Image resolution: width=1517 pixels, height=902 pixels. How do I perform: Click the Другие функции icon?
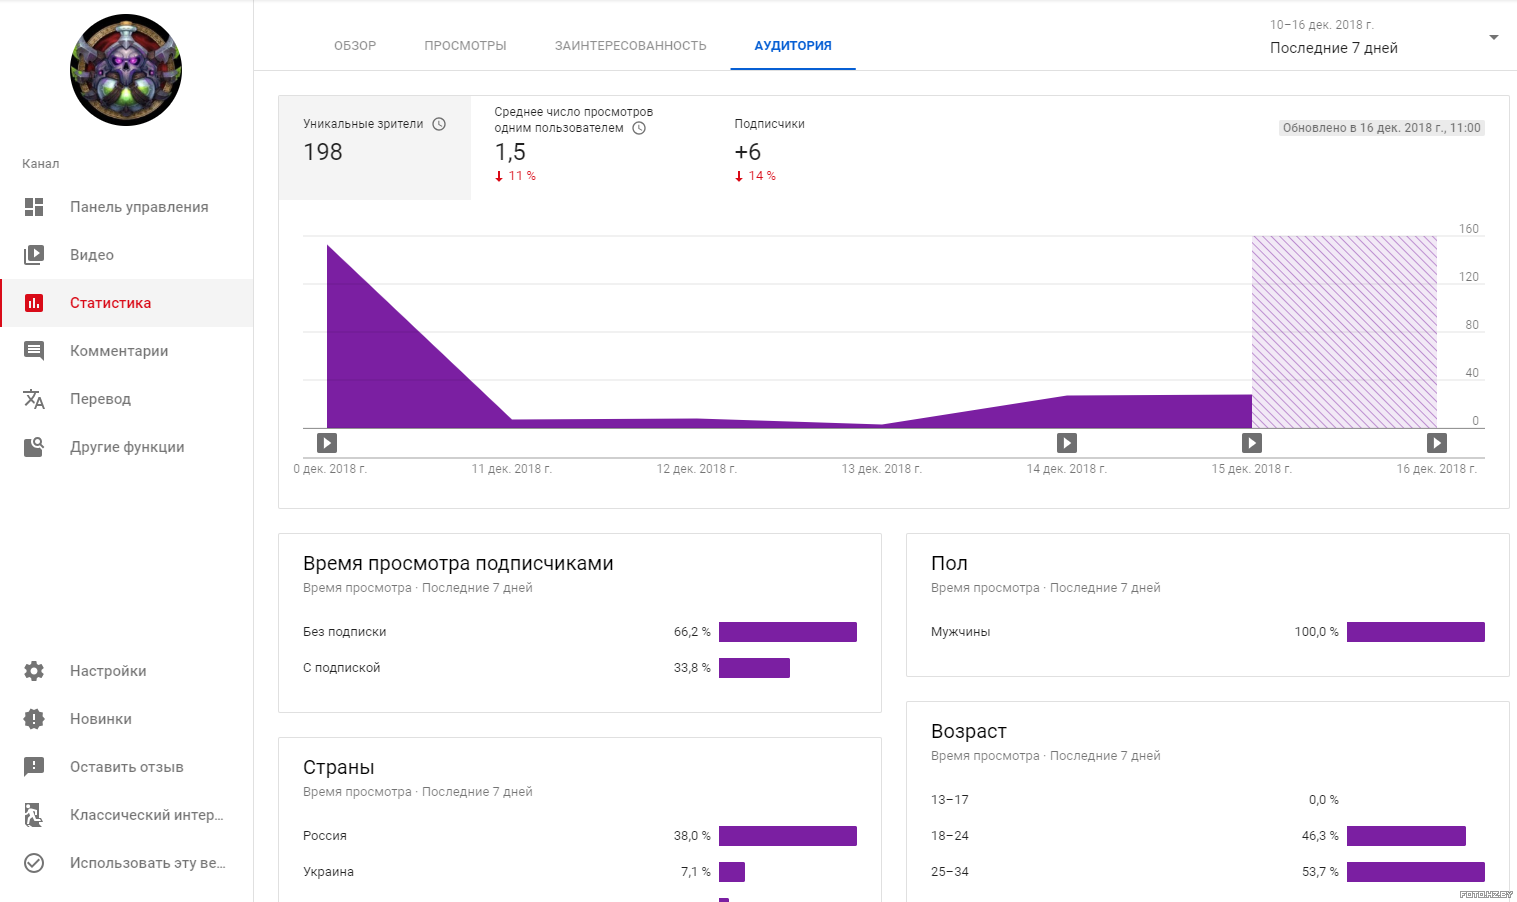(x=34, y=447)
